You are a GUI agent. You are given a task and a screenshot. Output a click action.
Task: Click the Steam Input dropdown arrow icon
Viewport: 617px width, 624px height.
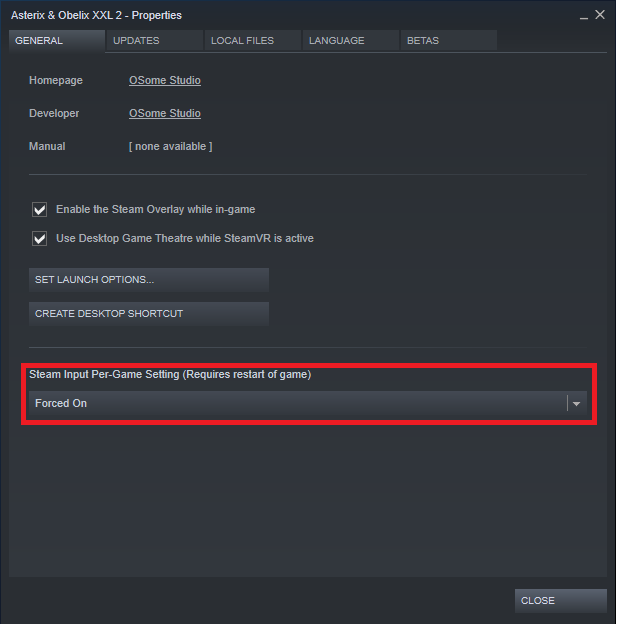[576, 404]
